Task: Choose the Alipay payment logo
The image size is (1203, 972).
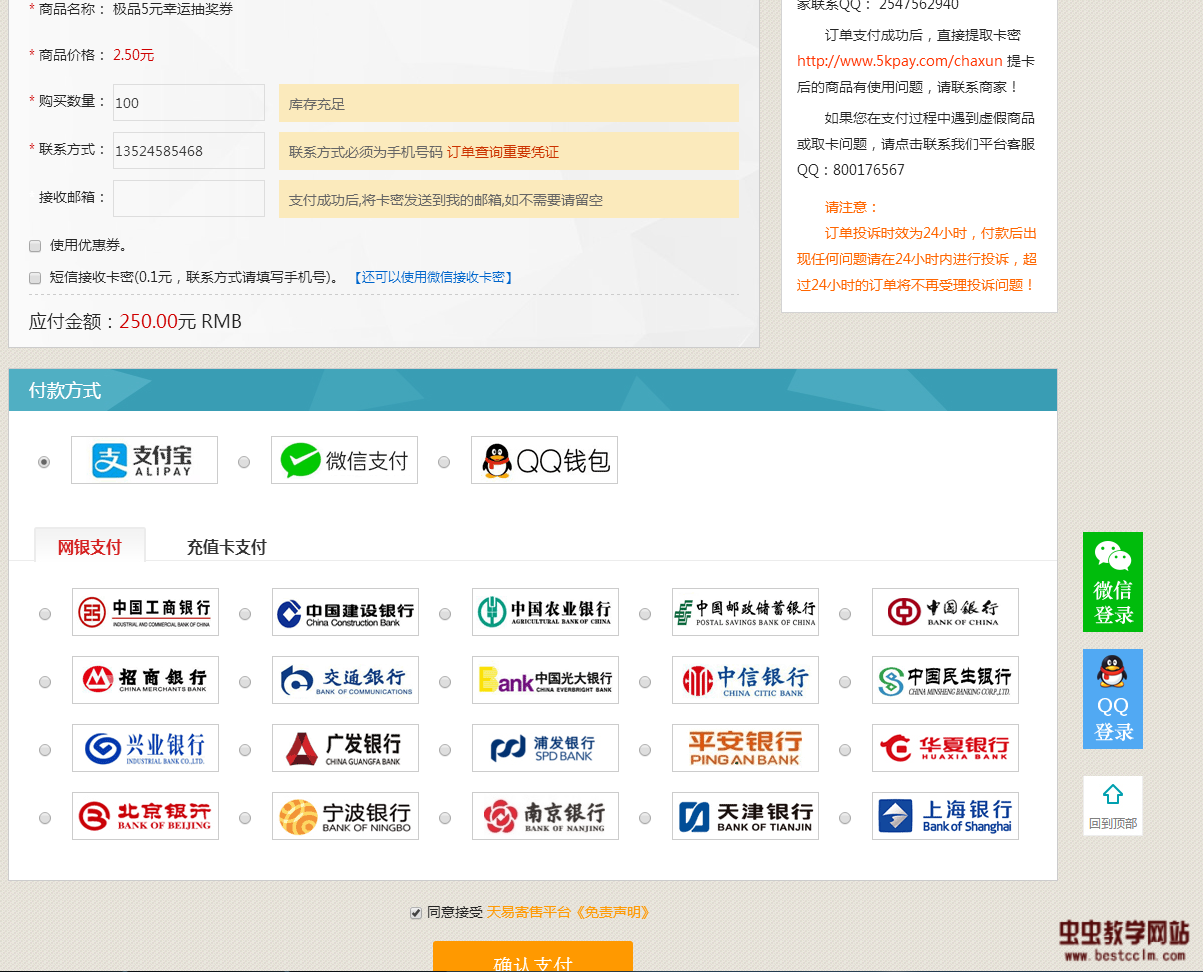Action: pos(144,460)
